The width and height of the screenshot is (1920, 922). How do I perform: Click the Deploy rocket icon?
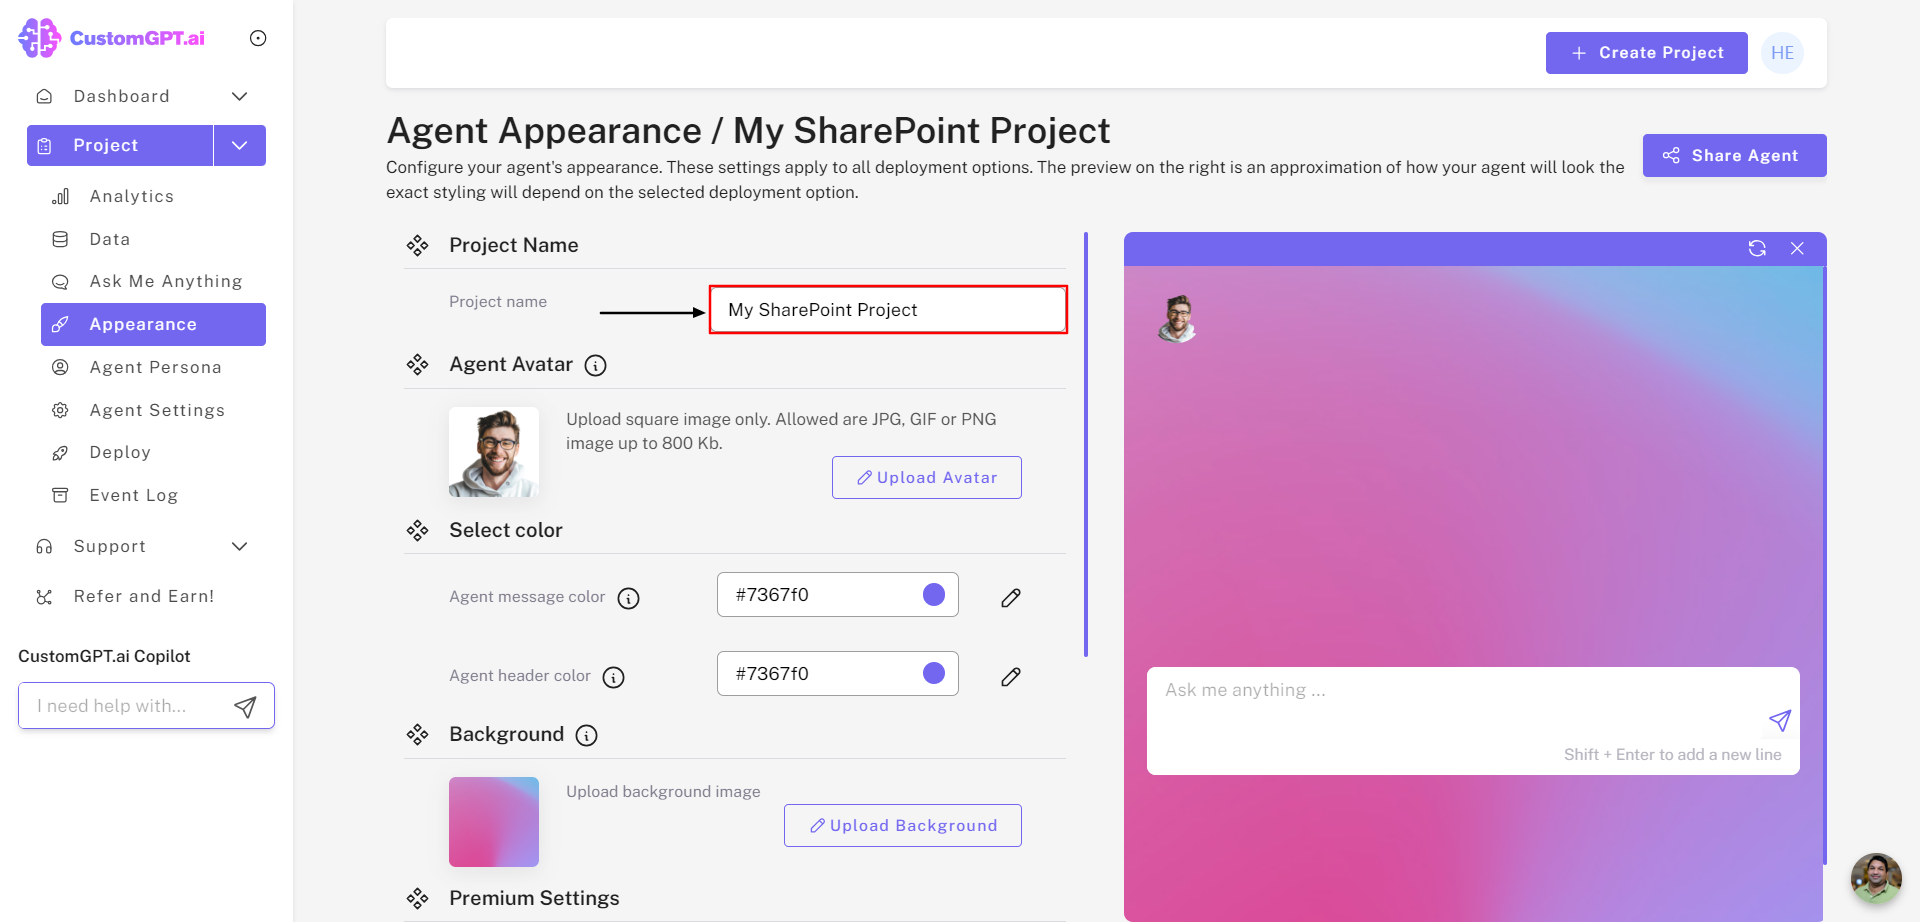60,453
